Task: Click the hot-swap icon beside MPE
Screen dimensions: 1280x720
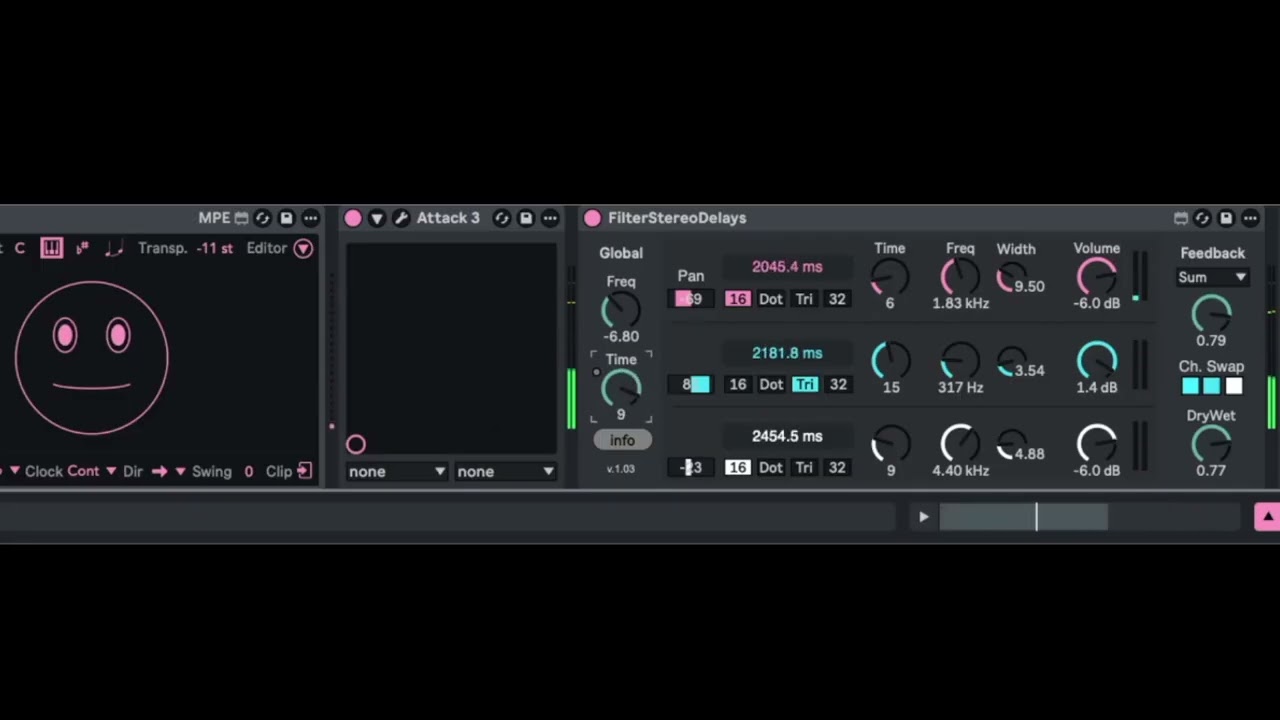Action: (x=263, y=218)
